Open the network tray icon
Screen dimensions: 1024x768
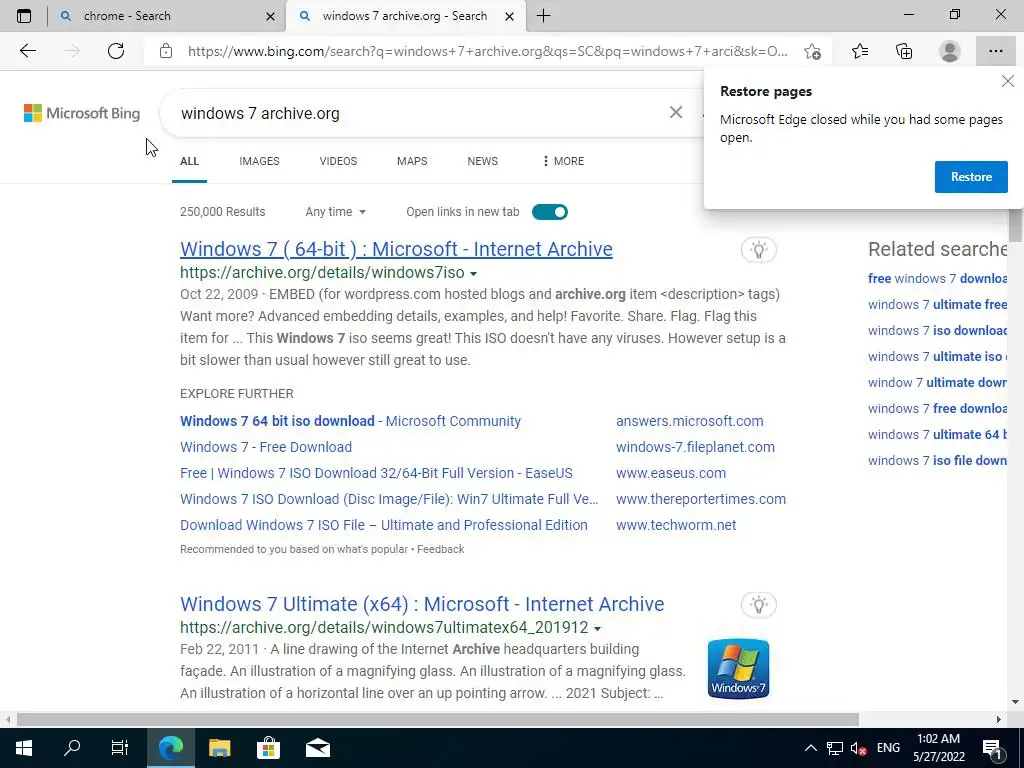pos(835,748)
